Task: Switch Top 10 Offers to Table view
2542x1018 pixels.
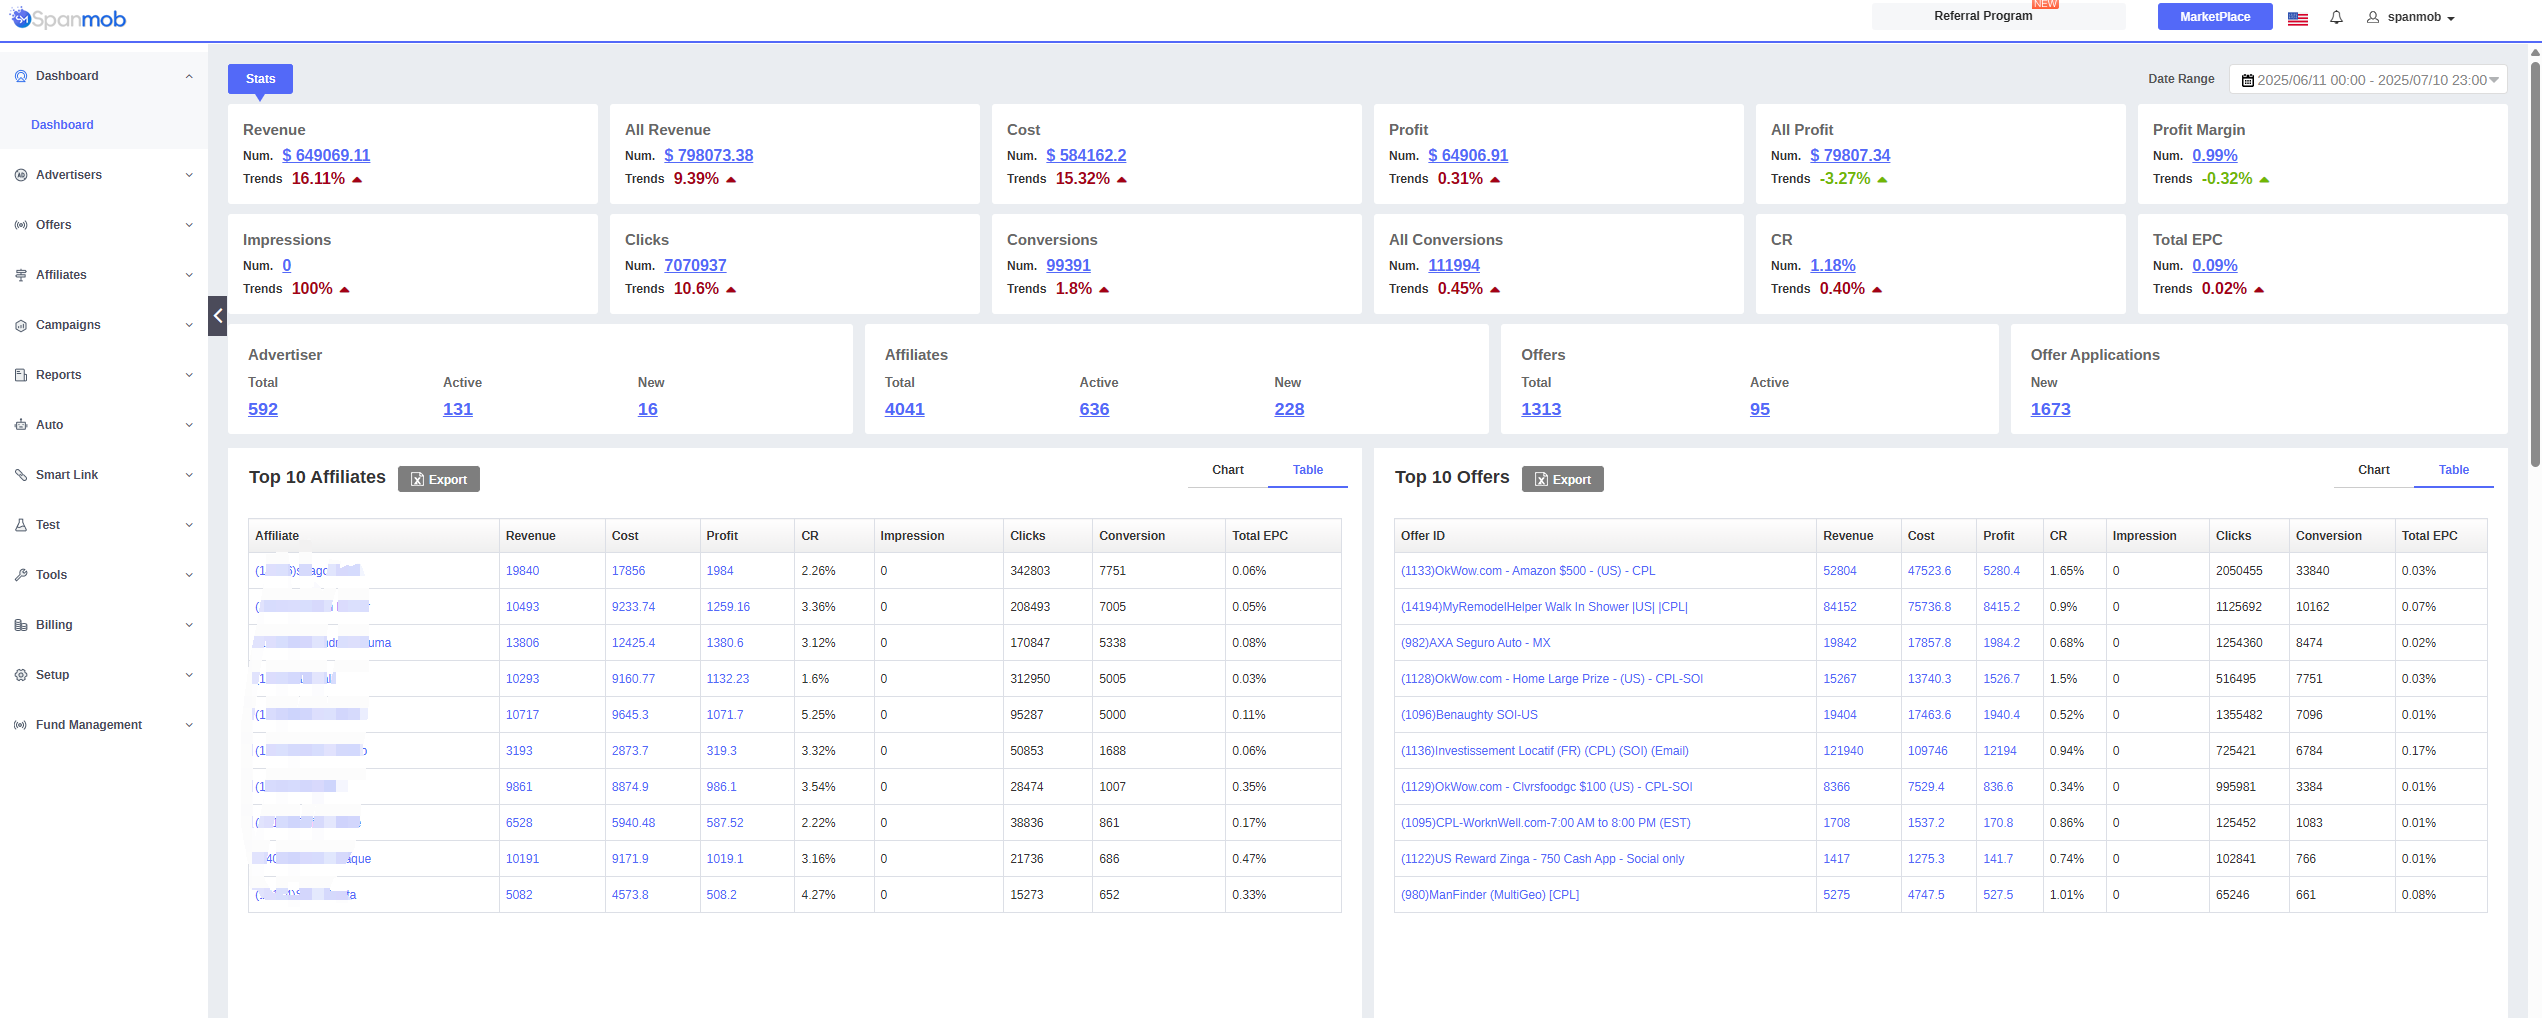Action: [x=2453, y=470]
